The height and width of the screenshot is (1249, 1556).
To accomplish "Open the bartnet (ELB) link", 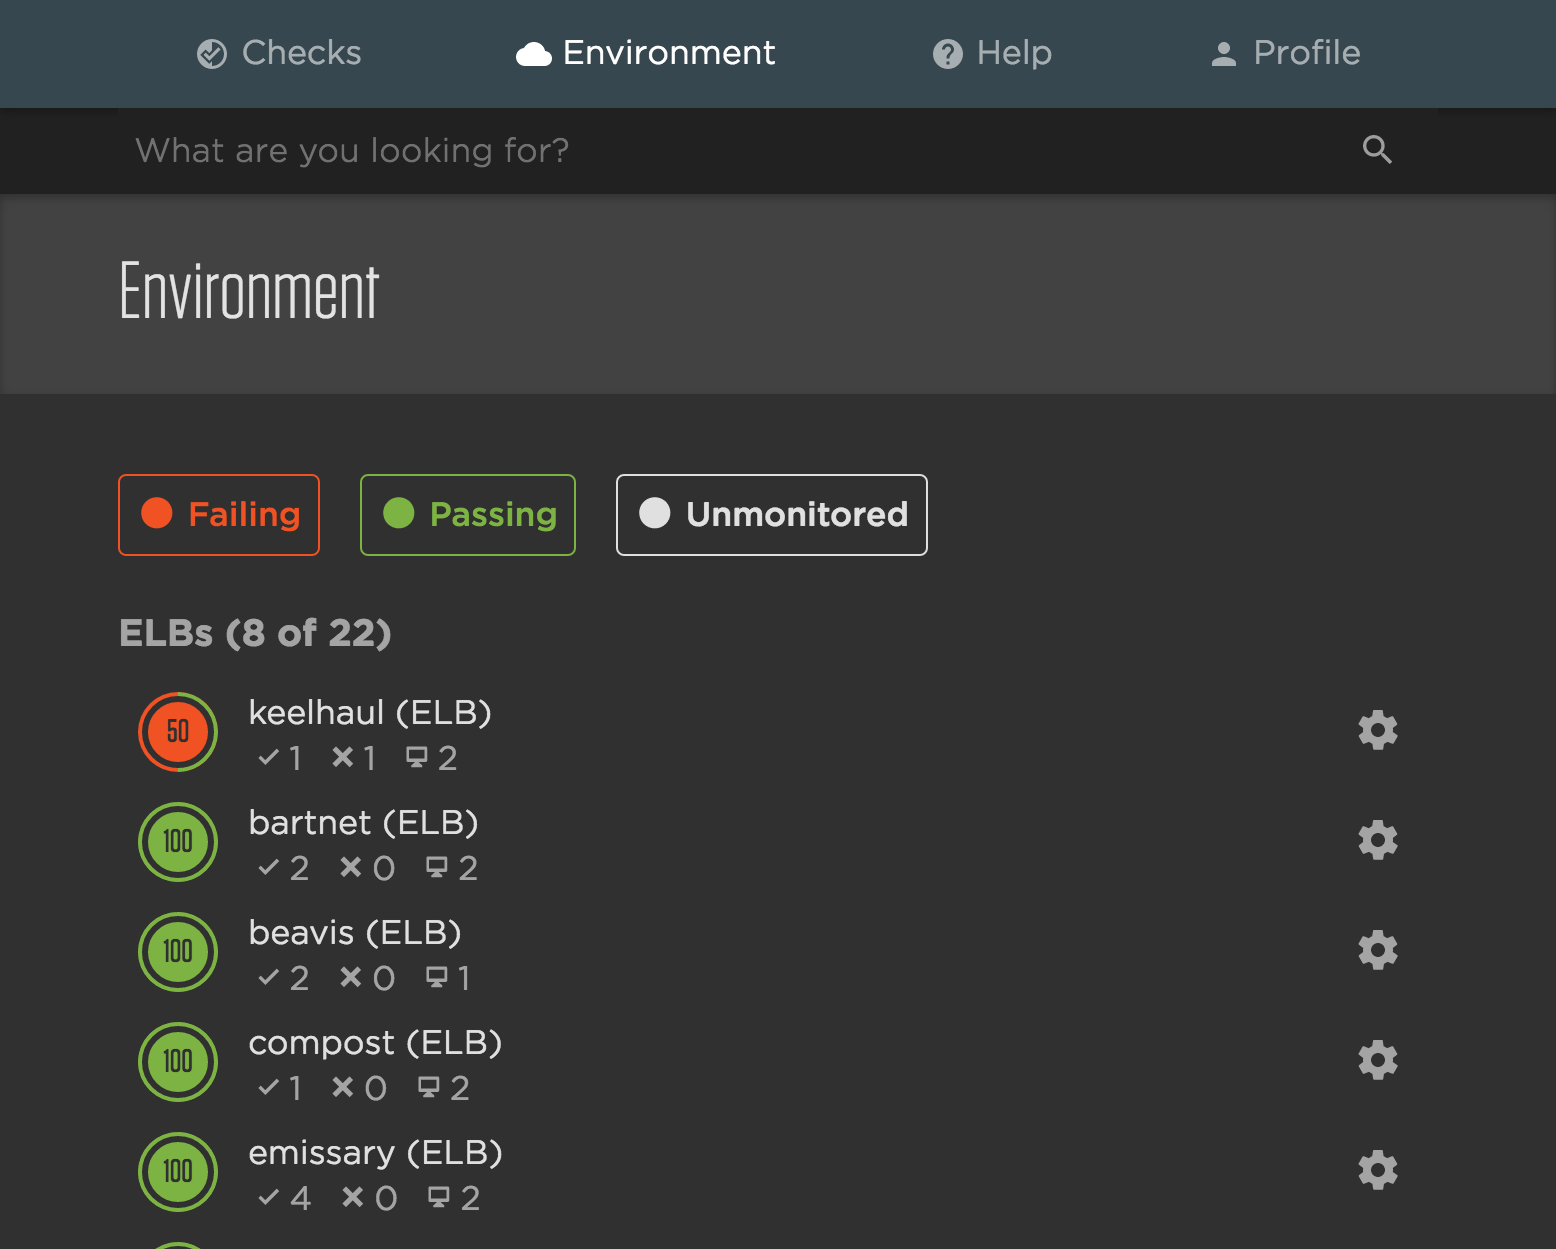I will click(x=364, y=823).
